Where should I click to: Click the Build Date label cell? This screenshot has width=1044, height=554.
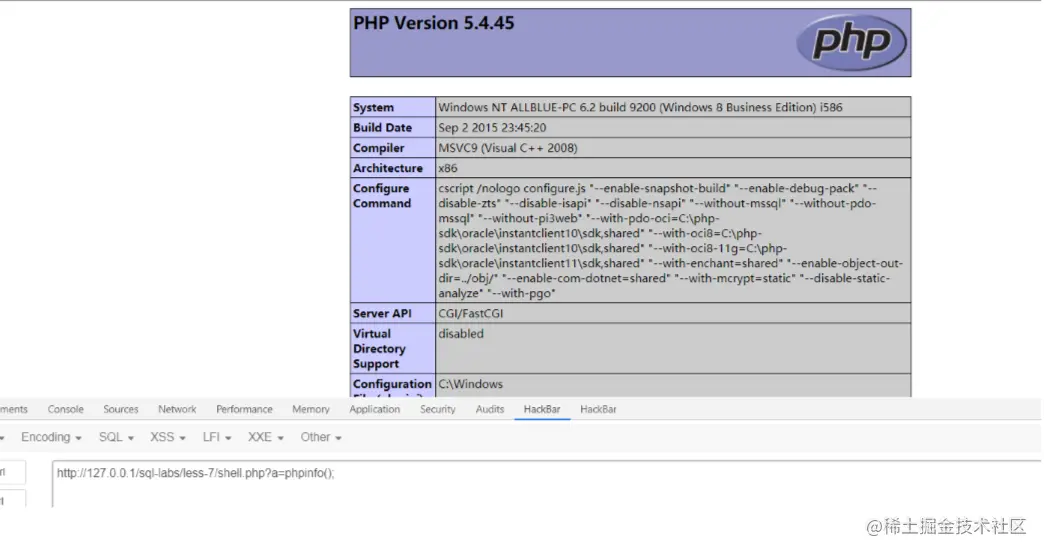(x=393, y=128)
